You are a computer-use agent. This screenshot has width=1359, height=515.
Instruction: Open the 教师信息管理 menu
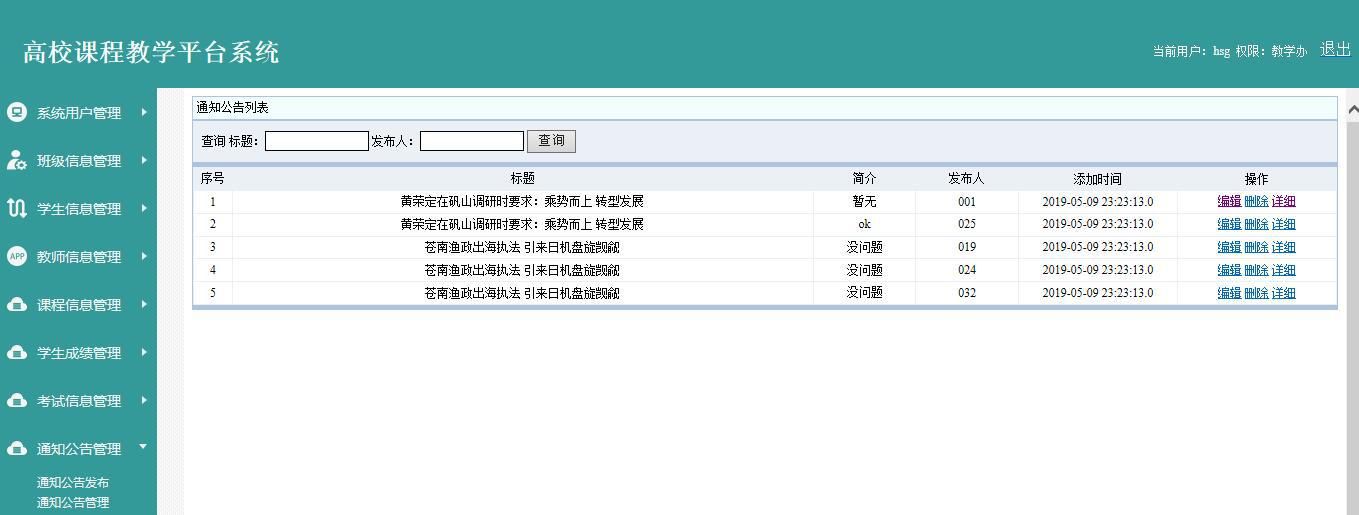[x=78, y=257]
